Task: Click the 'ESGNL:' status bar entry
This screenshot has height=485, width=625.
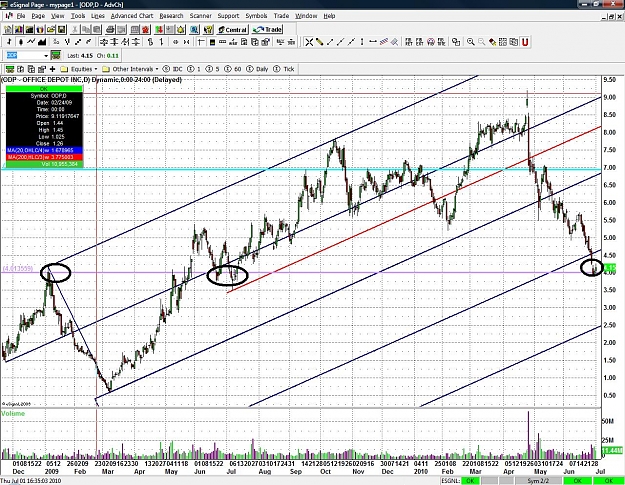Action: click(x=450, y=481)
